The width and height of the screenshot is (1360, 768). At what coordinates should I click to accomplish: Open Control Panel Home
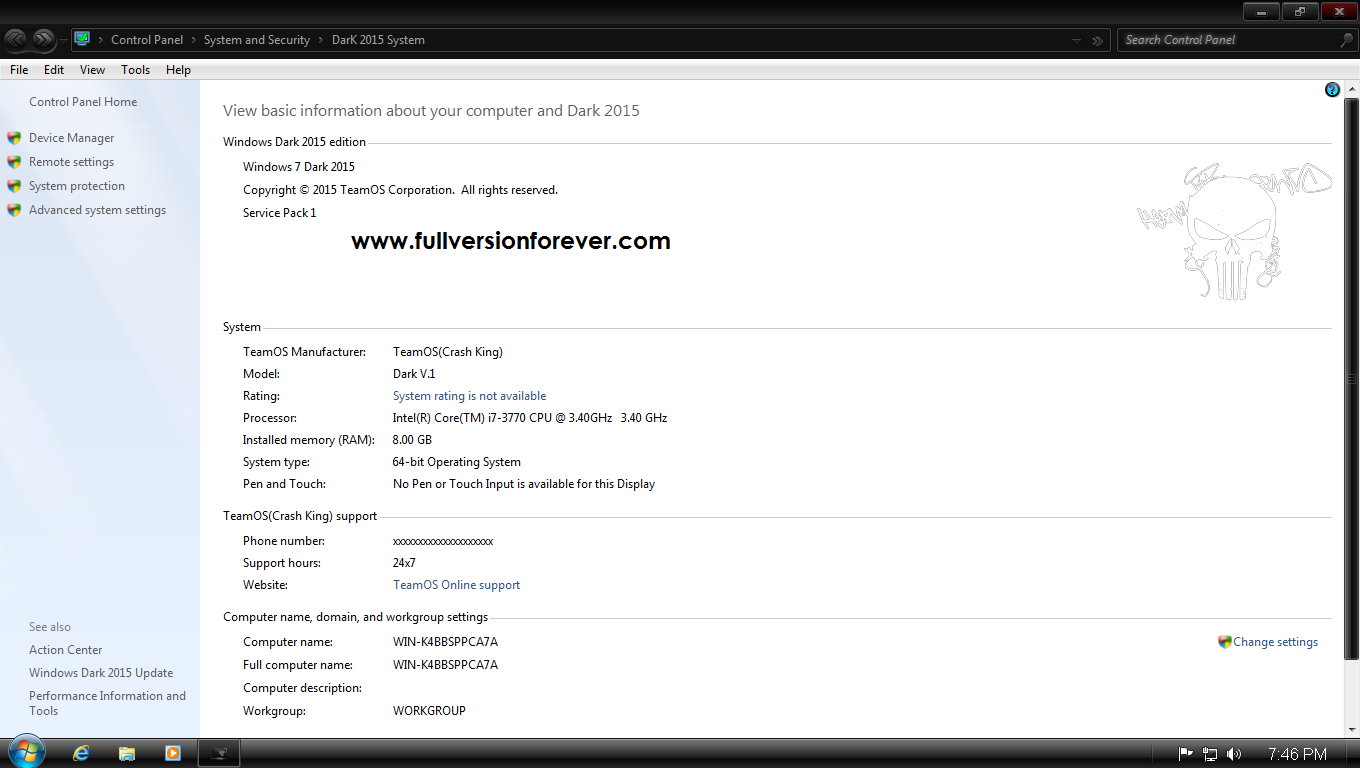click(83, 102)
